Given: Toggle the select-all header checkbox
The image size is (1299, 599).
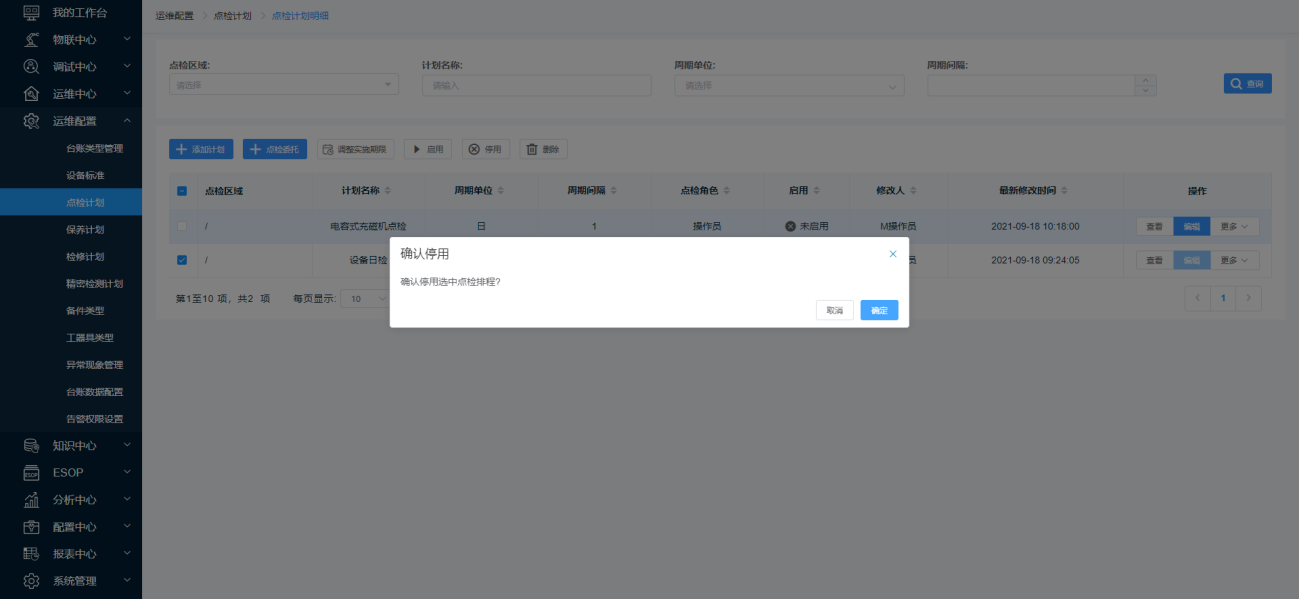Looking at the screenshot, I should (x=181, y=191).
